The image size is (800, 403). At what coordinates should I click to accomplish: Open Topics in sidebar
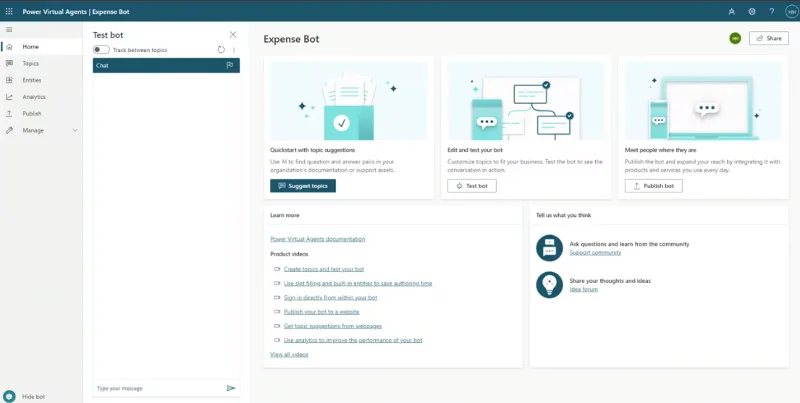[x=41, y=63]
